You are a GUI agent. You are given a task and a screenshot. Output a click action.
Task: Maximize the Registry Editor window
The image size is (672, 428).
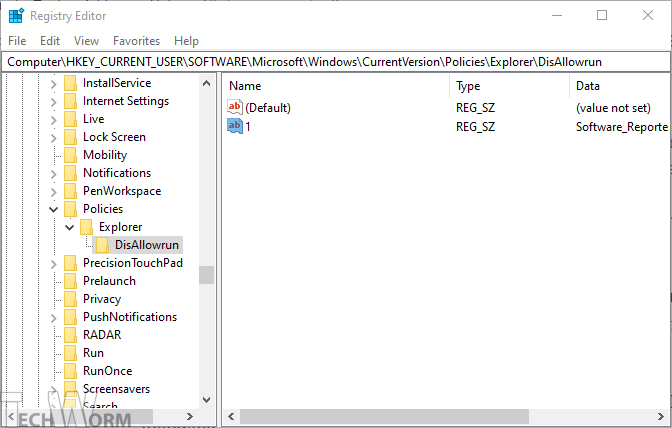tap(602, 15)
